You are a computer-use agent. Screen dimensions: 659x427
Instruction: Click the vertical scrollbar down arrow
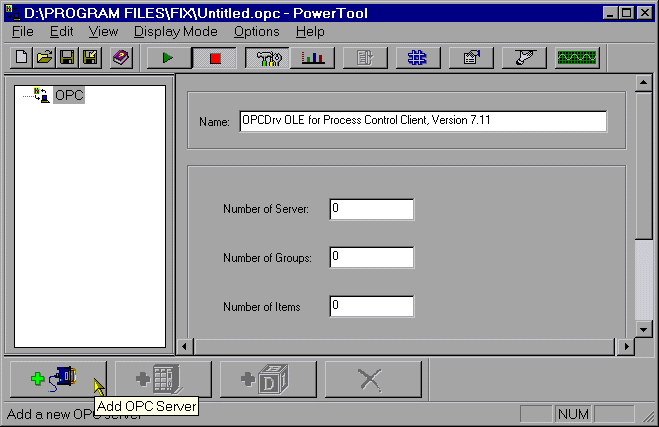[x=644, y=330]
